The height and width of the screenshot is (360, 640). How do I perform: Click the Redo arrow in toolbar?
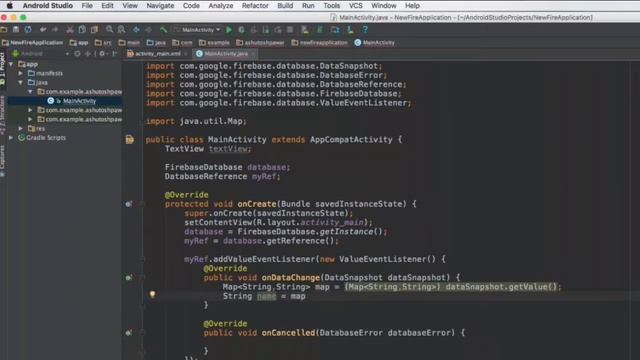[55, 29]
